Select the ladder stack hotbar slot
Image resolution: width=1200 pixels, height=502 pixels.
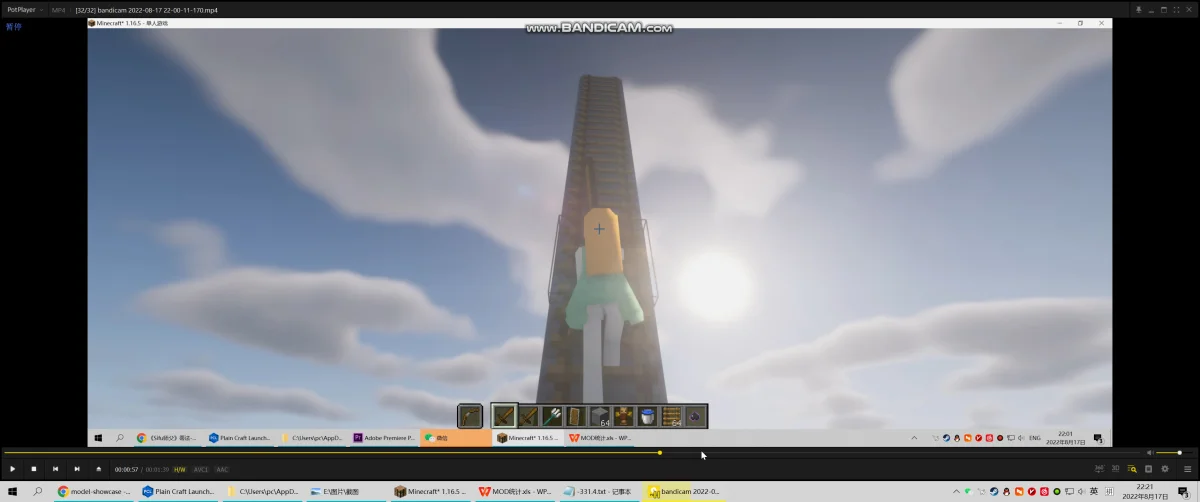point(671,415)
